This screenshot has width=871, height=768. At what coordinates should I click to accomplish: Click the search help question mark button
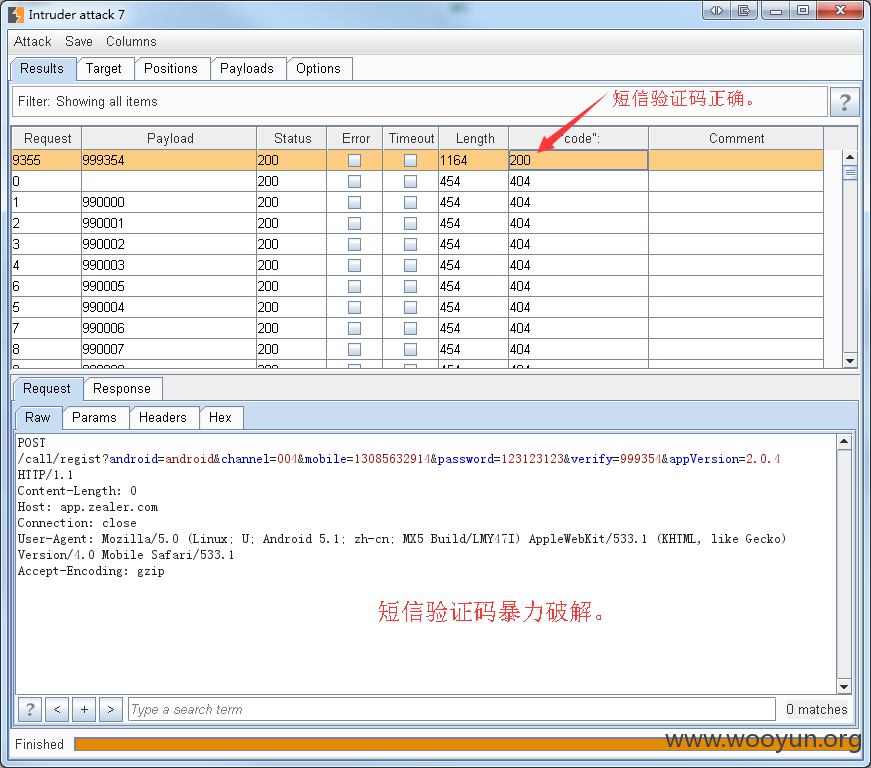click(x=30, y=709)
